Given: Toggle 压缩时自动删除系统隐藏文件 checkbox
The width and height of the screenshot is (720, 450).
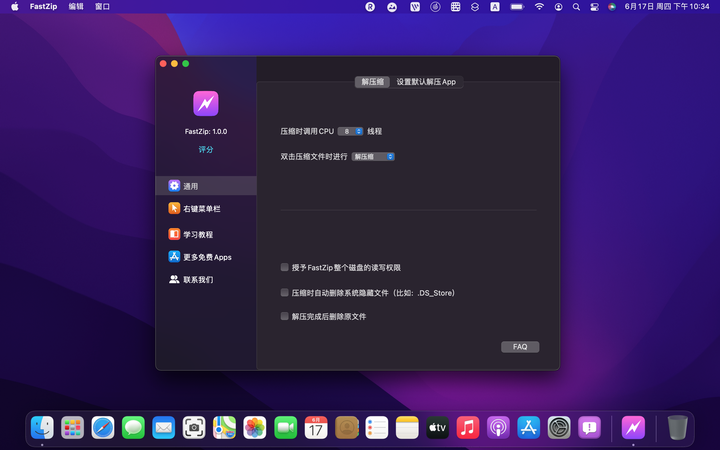Looking at the screenshot, I should [x=285, y=292].
